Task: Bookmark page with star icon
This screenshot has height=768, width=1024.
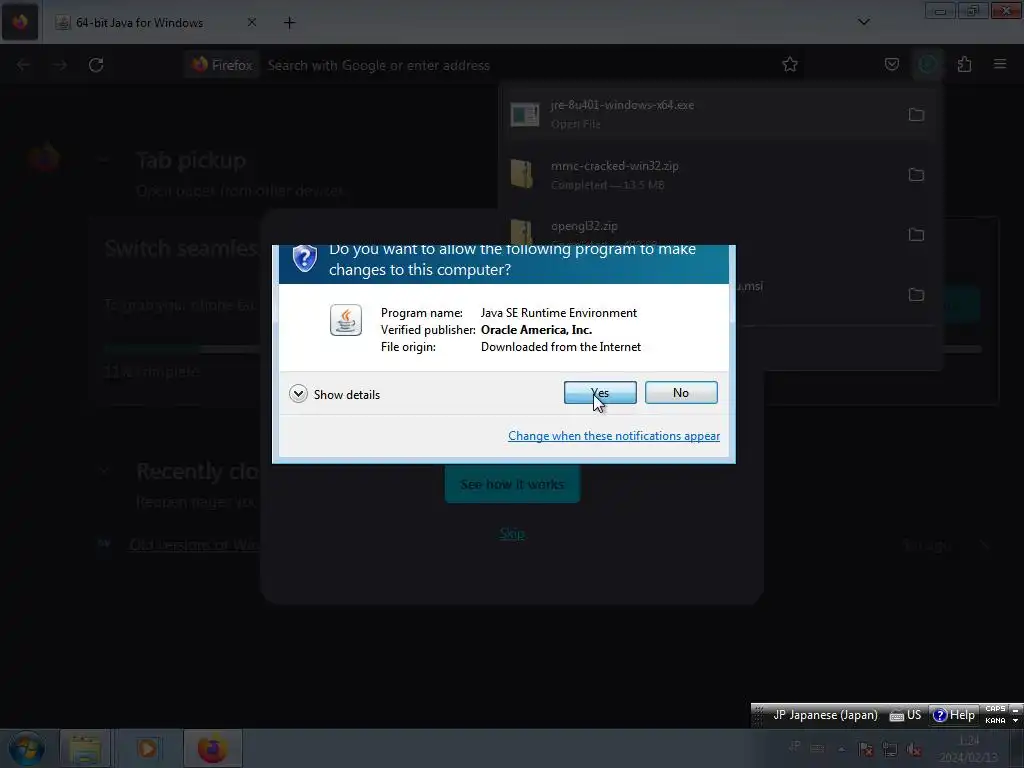Action: point(790,65)
